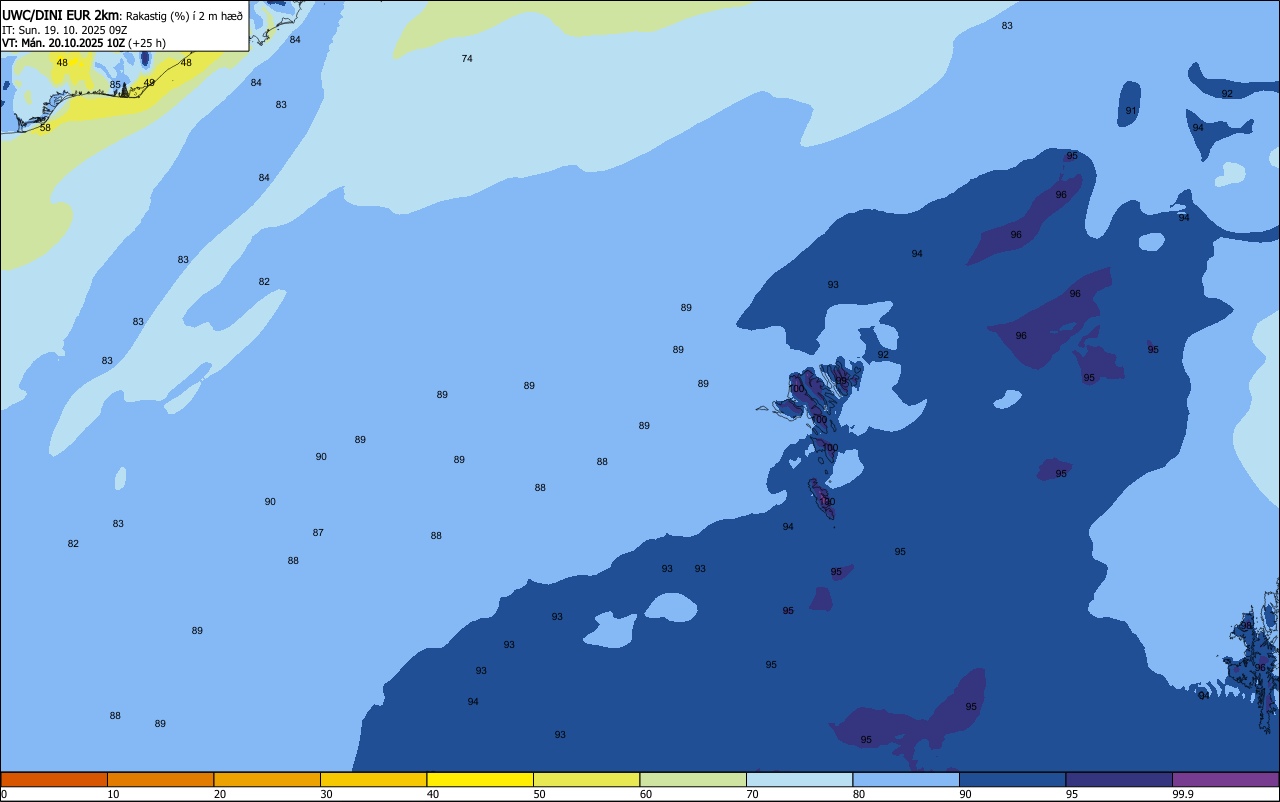Pick the navy 95–99.9 legend color segment

(x=1119, y=779)
